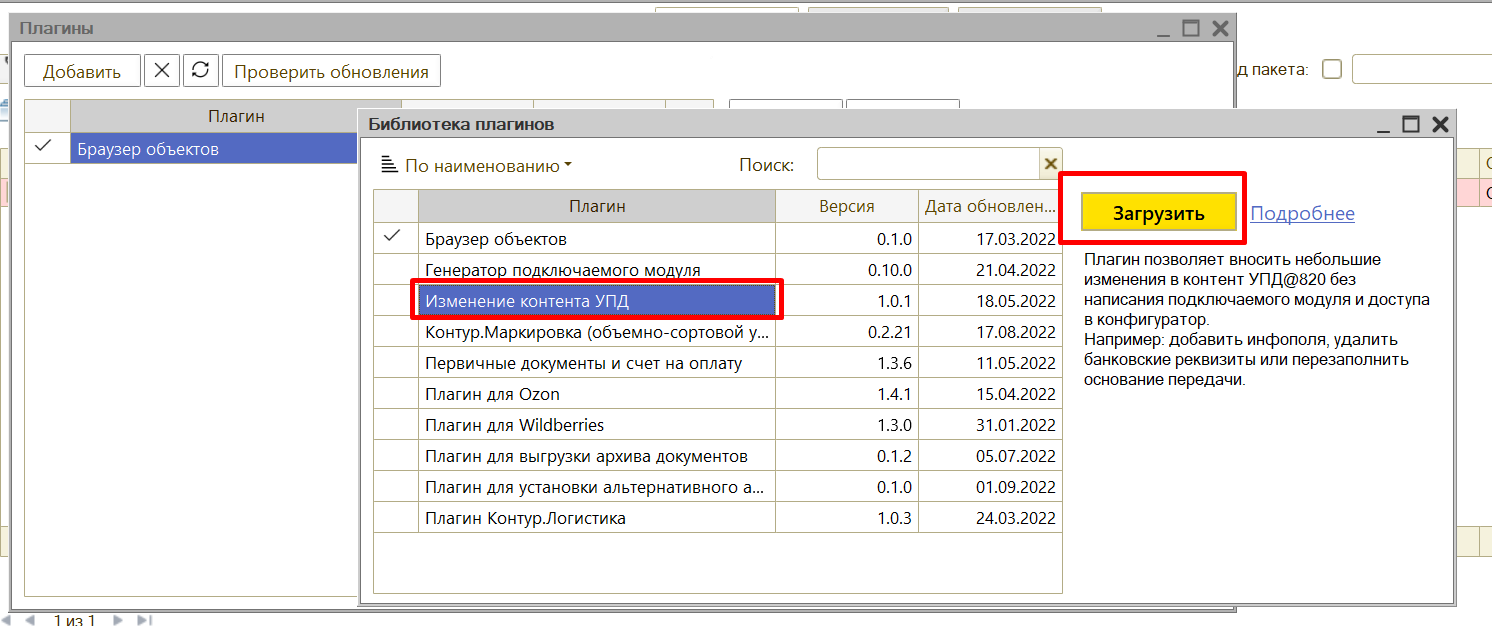Maximize the Библиотека плагинов window
The image size is (1492, 626).
[x=1410, y=124]
